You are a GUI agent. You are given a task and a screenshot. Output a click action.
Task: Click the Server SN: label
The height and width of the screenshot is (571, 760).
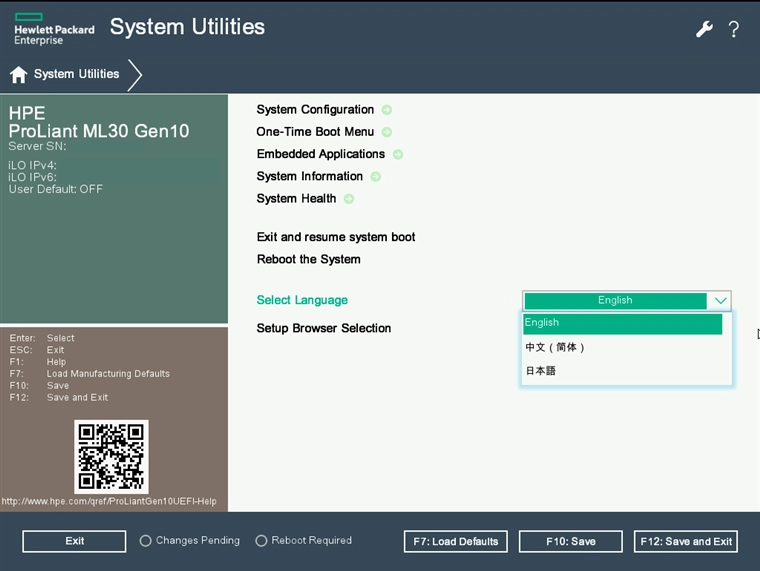point(37,146)
